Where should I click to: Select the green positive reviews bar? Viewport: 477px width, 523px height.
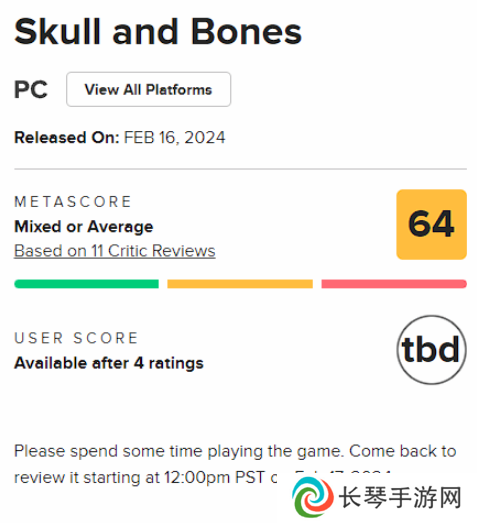(x=86, y=284)
